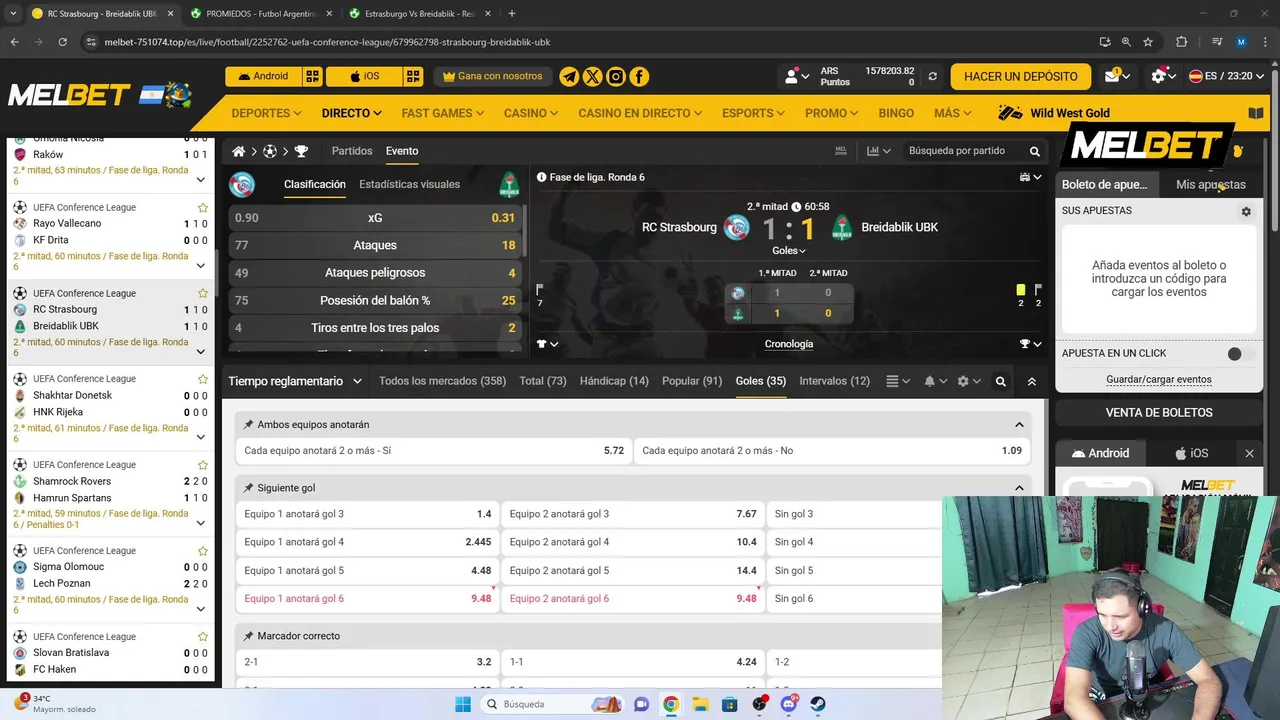
Task: Bet on Equipo 1 anotará gol 3 at 1.4
Action: pyautogui.click(x=368, y=514)
